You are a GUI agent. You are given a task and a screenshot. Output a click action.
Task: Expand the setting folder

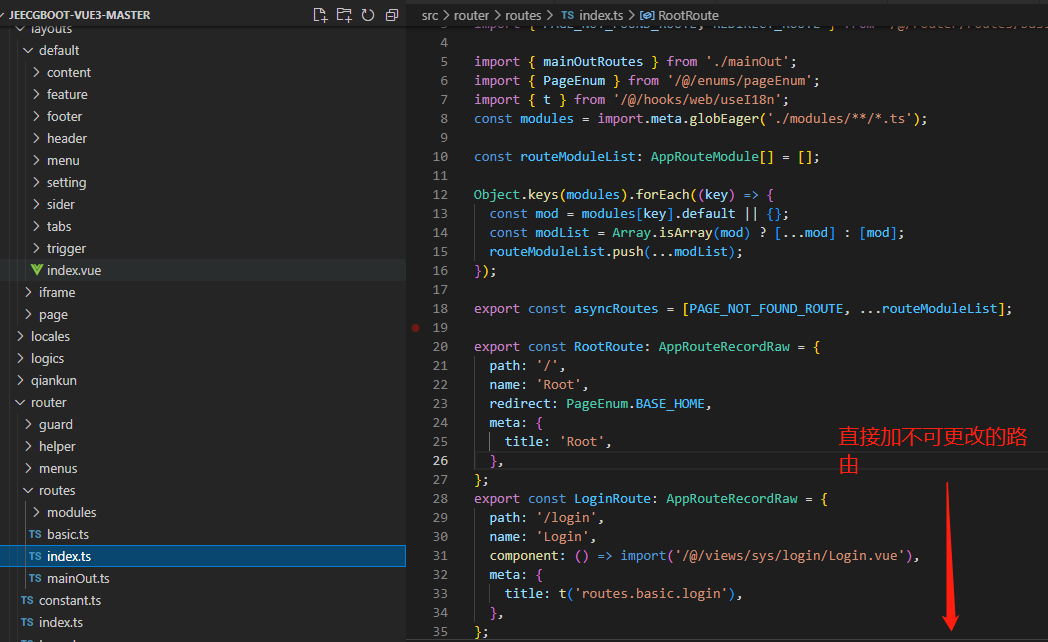coord(36,182)
